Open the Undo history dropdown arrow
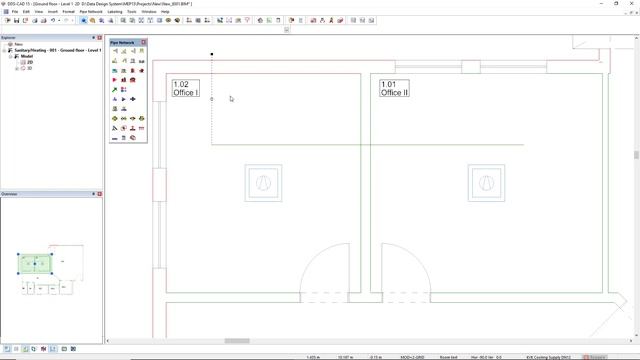This screenshot has width=640, height=360. tap(59, 20)
